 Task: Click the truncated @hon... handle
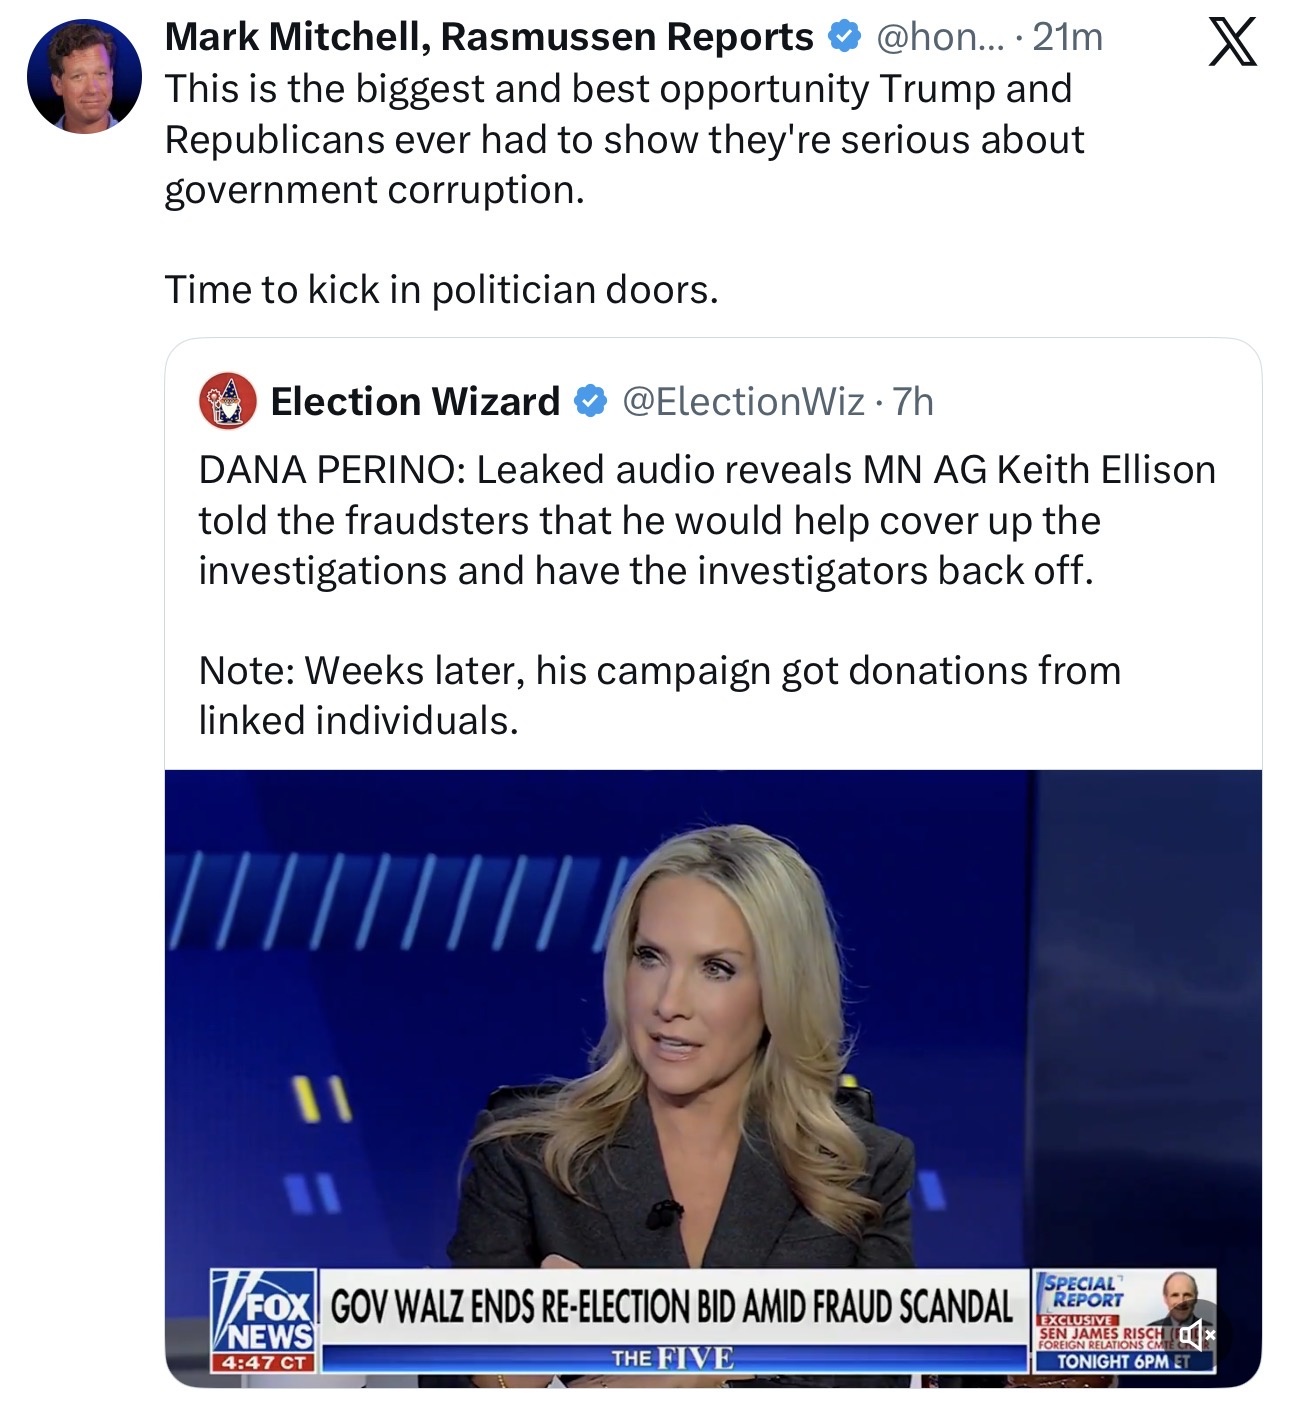tap(941, 37)
